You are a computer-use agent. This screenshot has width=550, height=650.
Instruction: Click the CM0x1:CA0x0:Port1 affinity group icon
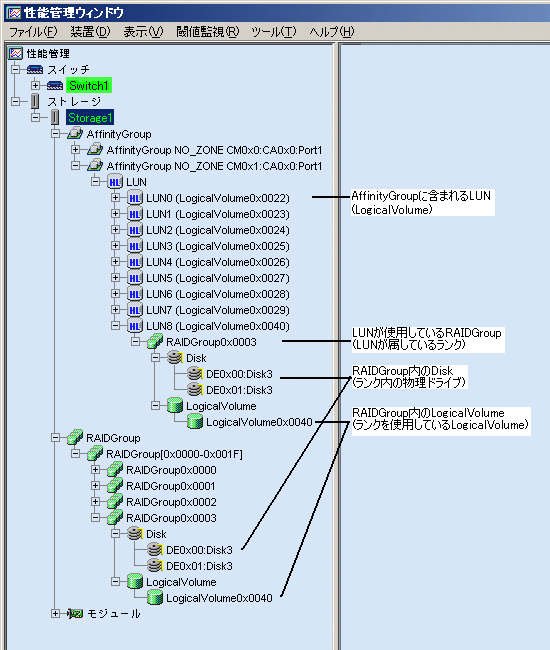click(94, 165)
